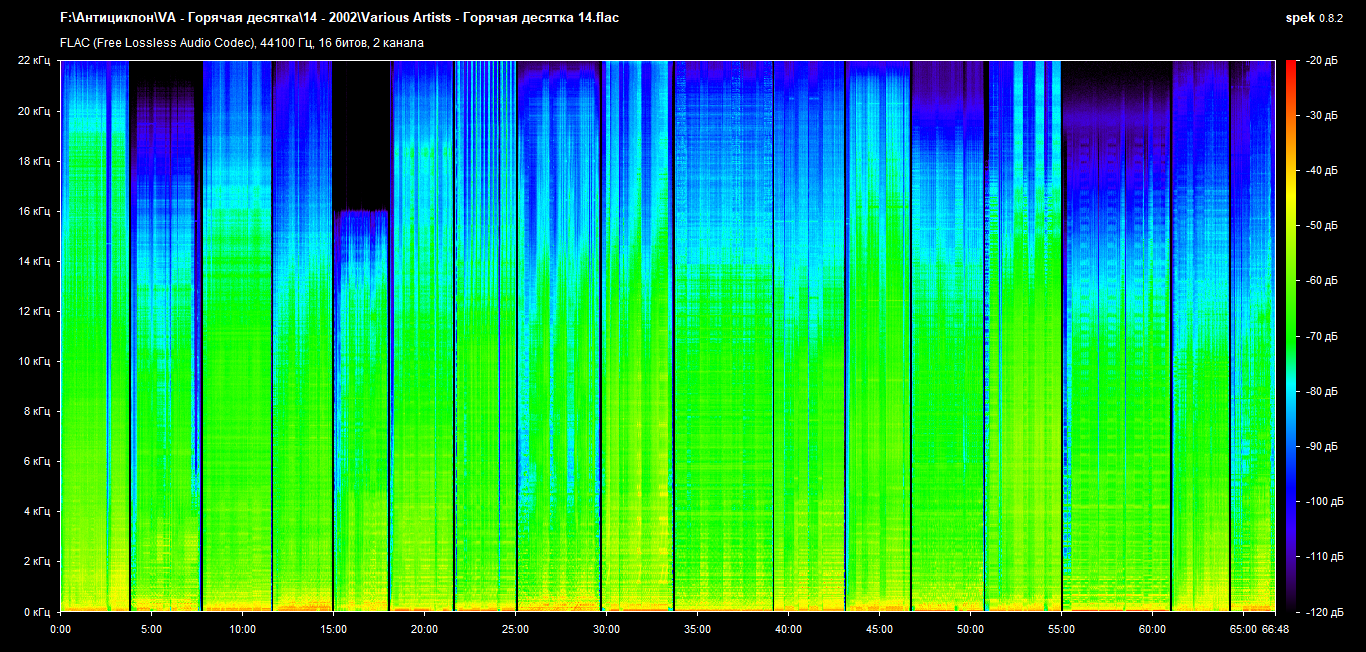This screenshot has width=1366, height=652.
Task: Click the 20:00 time axis label
Action: click(x=424, y=630)
